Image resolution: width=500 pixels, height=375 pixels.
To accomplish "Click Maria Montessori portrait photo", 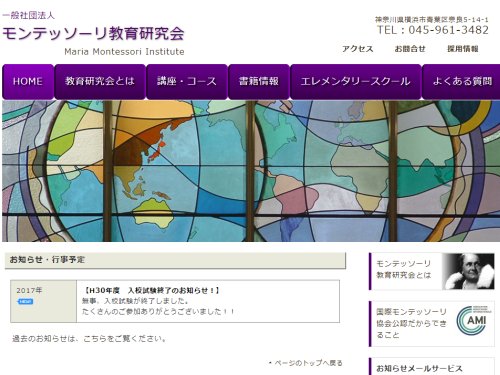I will click(469, 271).
